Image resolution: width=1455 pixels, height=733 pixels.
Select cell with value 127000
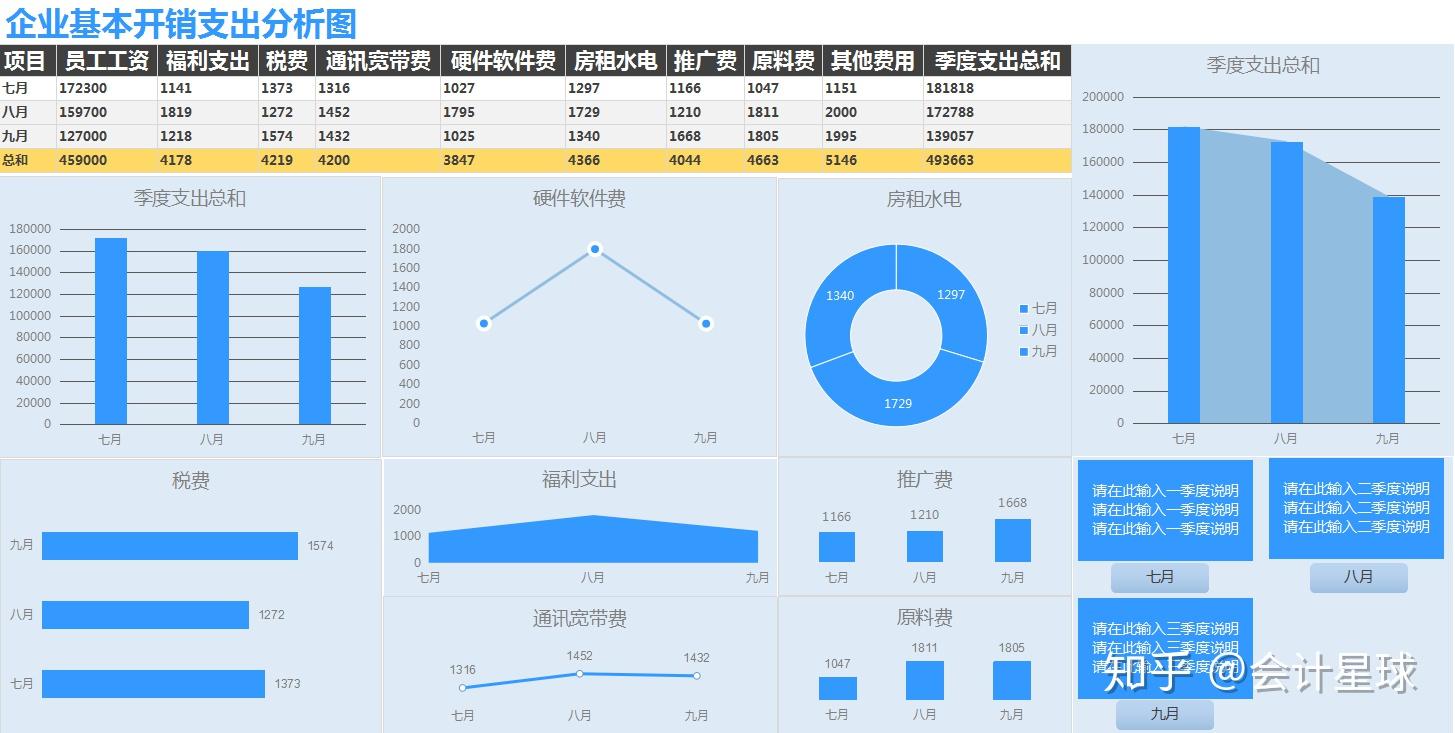107,136
